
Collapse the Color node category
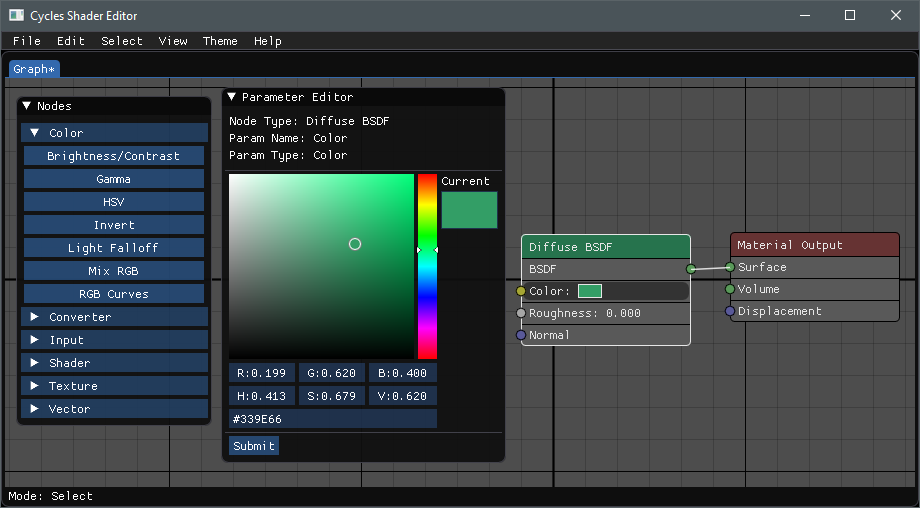pos(115,133)
